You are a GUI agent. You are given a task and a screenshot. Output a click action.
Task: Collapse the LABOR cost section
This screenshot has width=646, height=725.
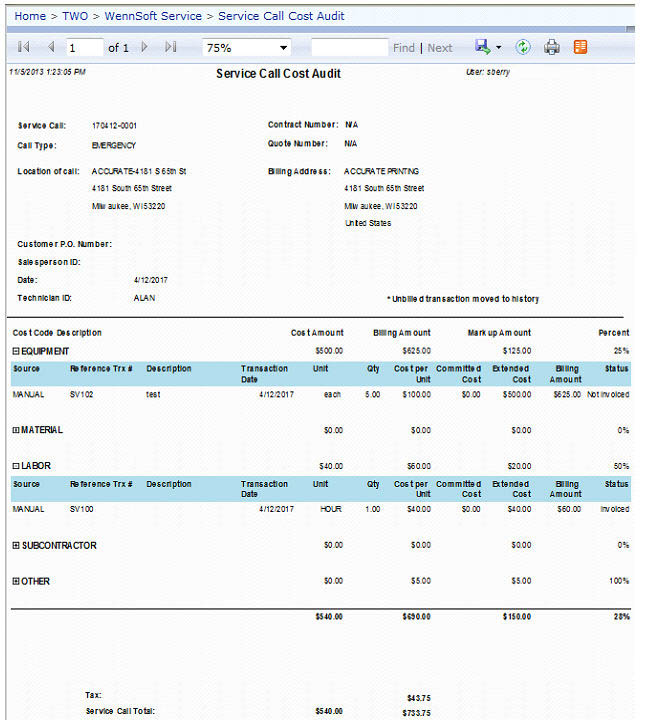coord(16,466)
